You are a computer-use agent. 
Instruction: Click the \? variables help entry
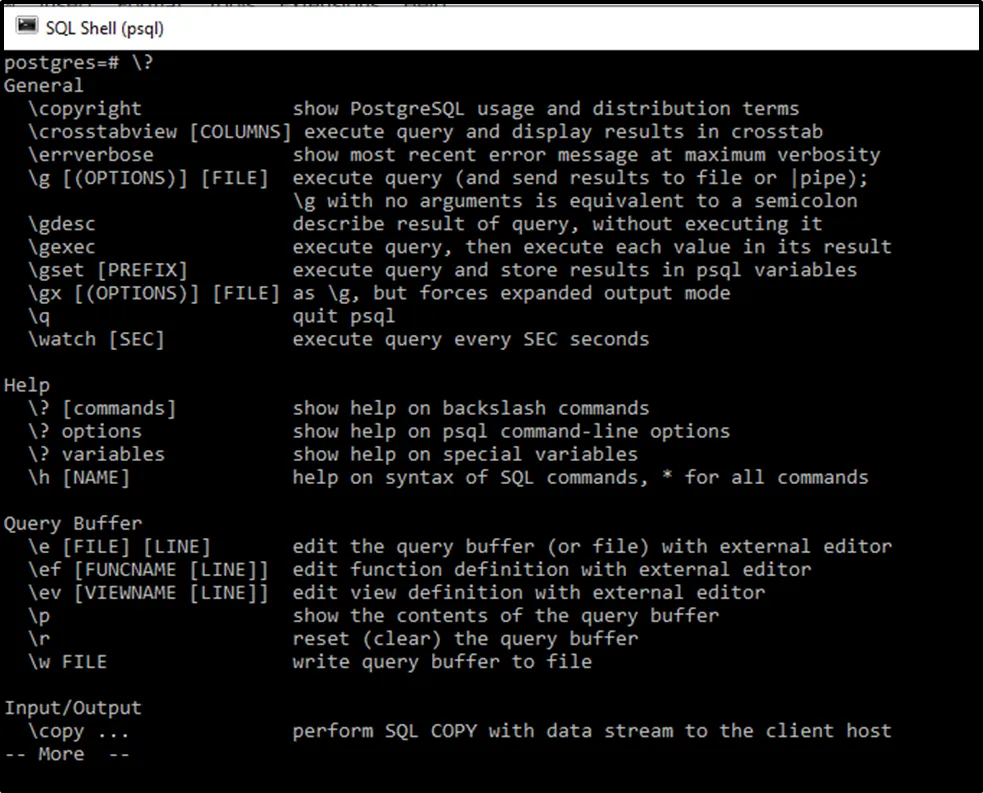pyautogui.click(x=96, y=454)
